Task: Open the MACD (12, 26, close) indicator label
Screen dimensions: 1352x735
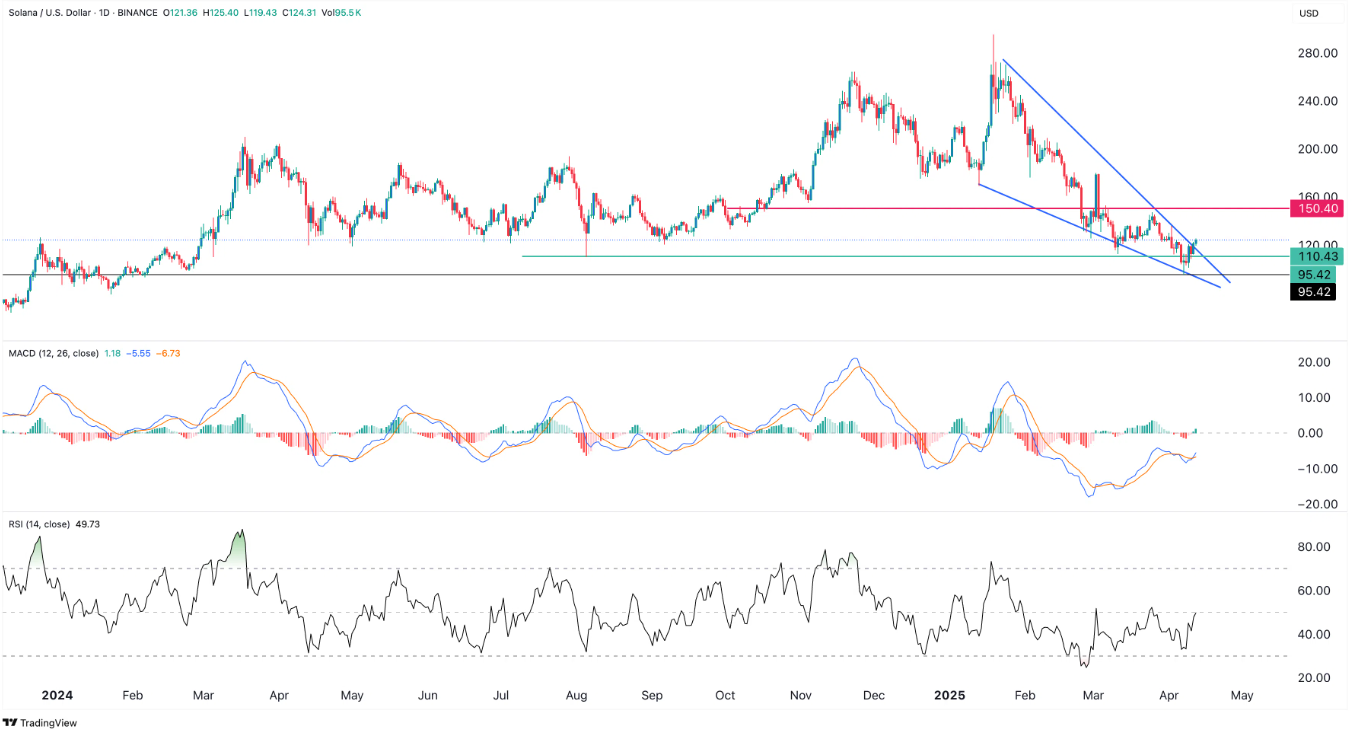Action: click(x=57, y=352)
